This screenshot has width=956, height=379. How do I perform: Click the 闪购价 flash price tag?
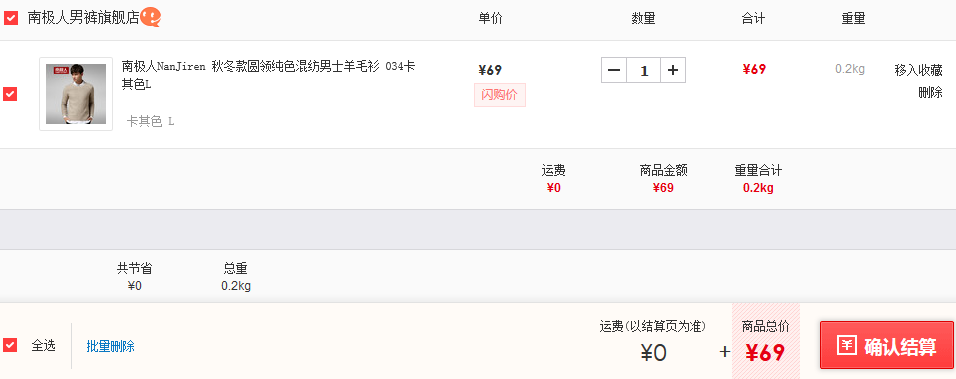pyautogui.click(x=499, y=95)
